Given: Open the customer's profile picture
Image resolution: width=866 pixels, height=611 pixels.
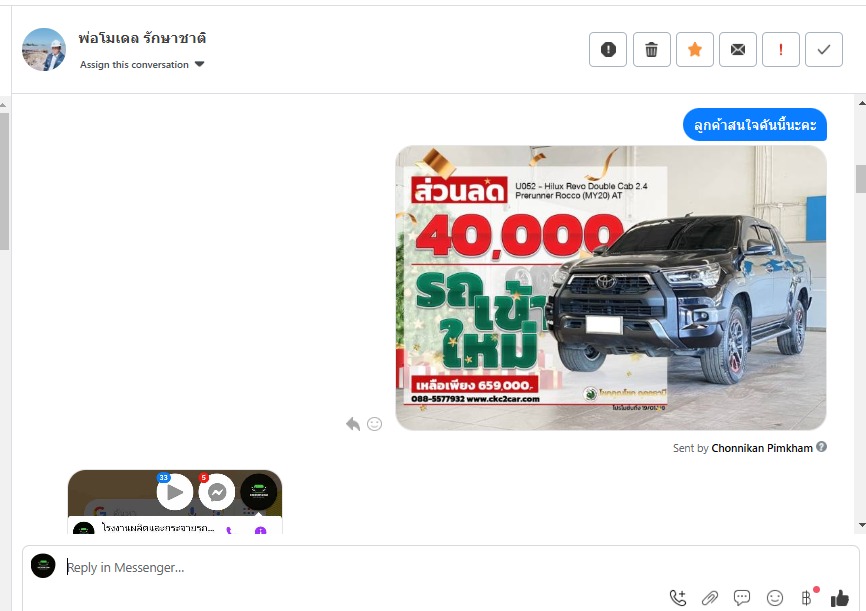Looking at the screenshot, I should pyautogui.click(x=44, y=50).
